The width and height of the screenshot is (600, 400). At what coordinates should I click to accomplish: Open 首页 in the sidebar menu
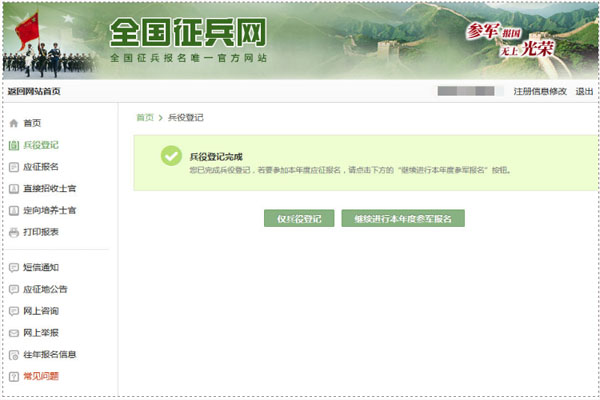tap(32, 123)
